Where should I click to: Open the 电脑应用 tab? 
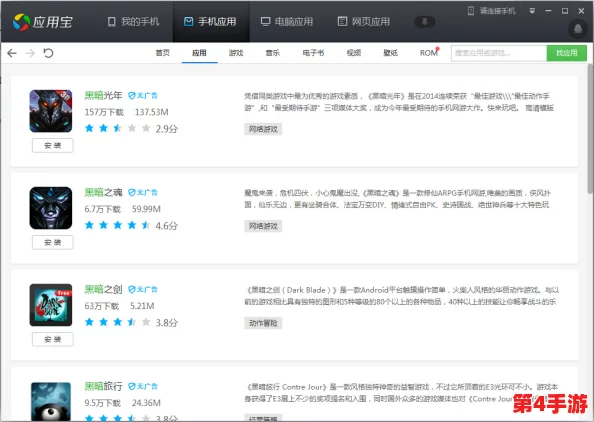pos(287,22)
